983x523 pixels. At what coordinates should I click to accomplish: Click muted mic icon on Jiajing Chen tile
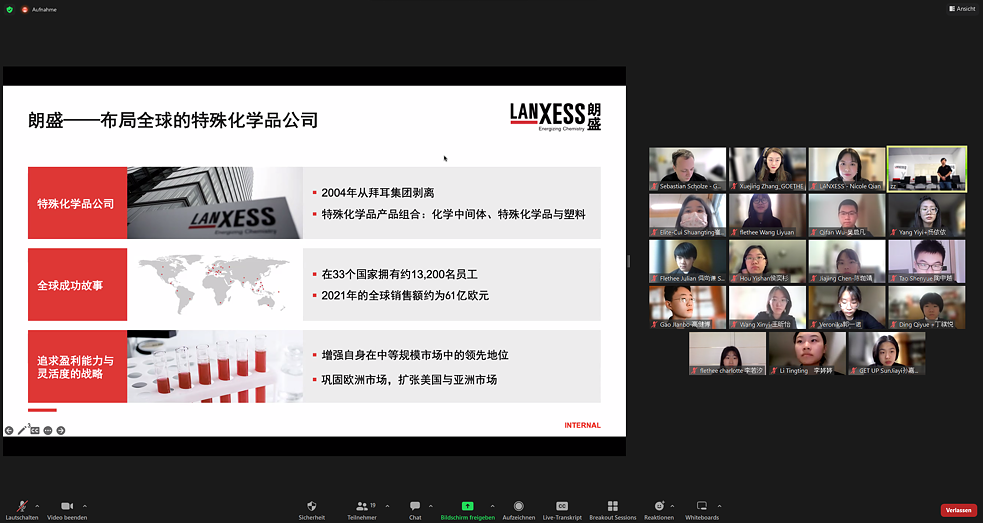pyautogui.click(x=814, y=278)
